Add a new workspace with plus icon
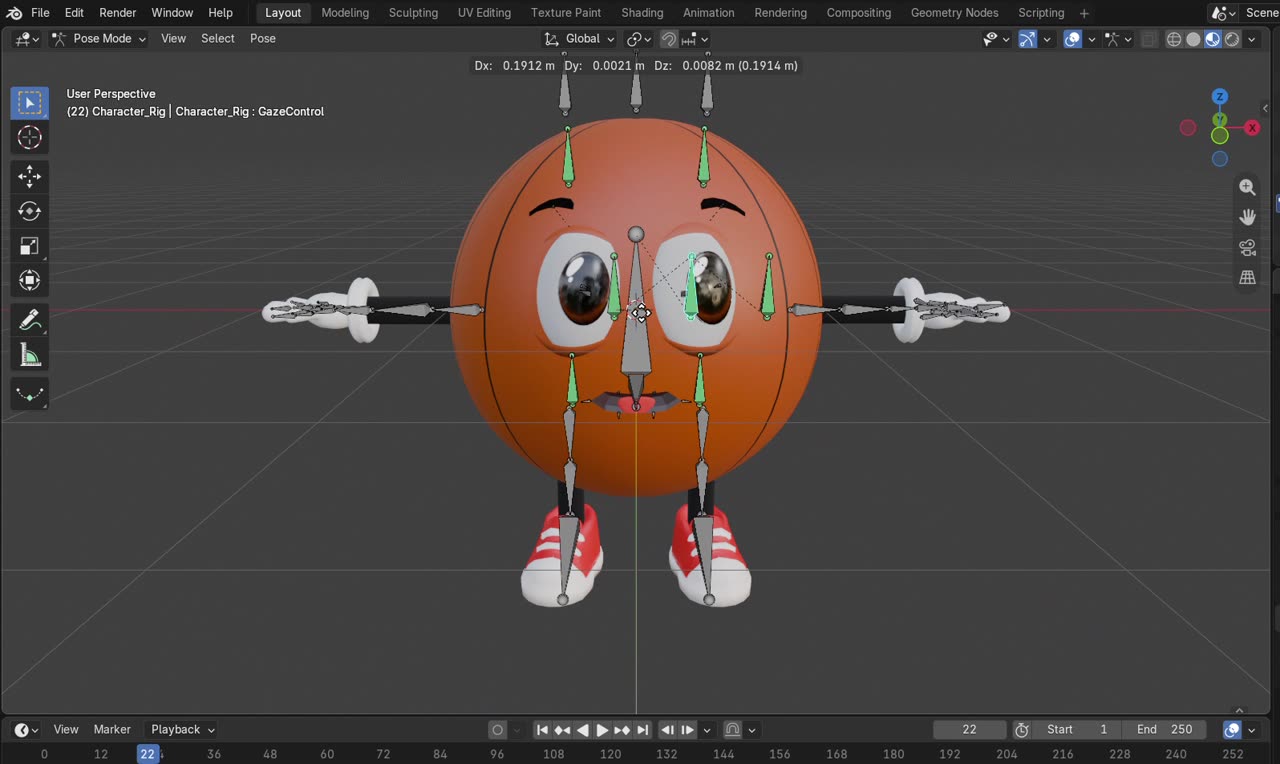 coord(1084,13)
